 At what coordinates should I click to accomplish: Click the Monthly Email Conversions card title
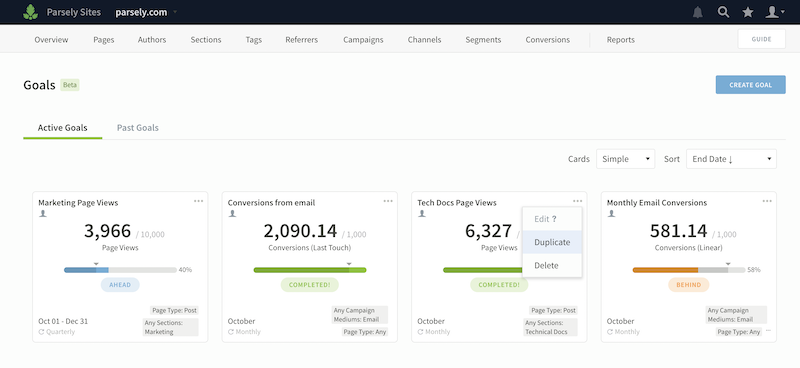(x=657, y=203)
